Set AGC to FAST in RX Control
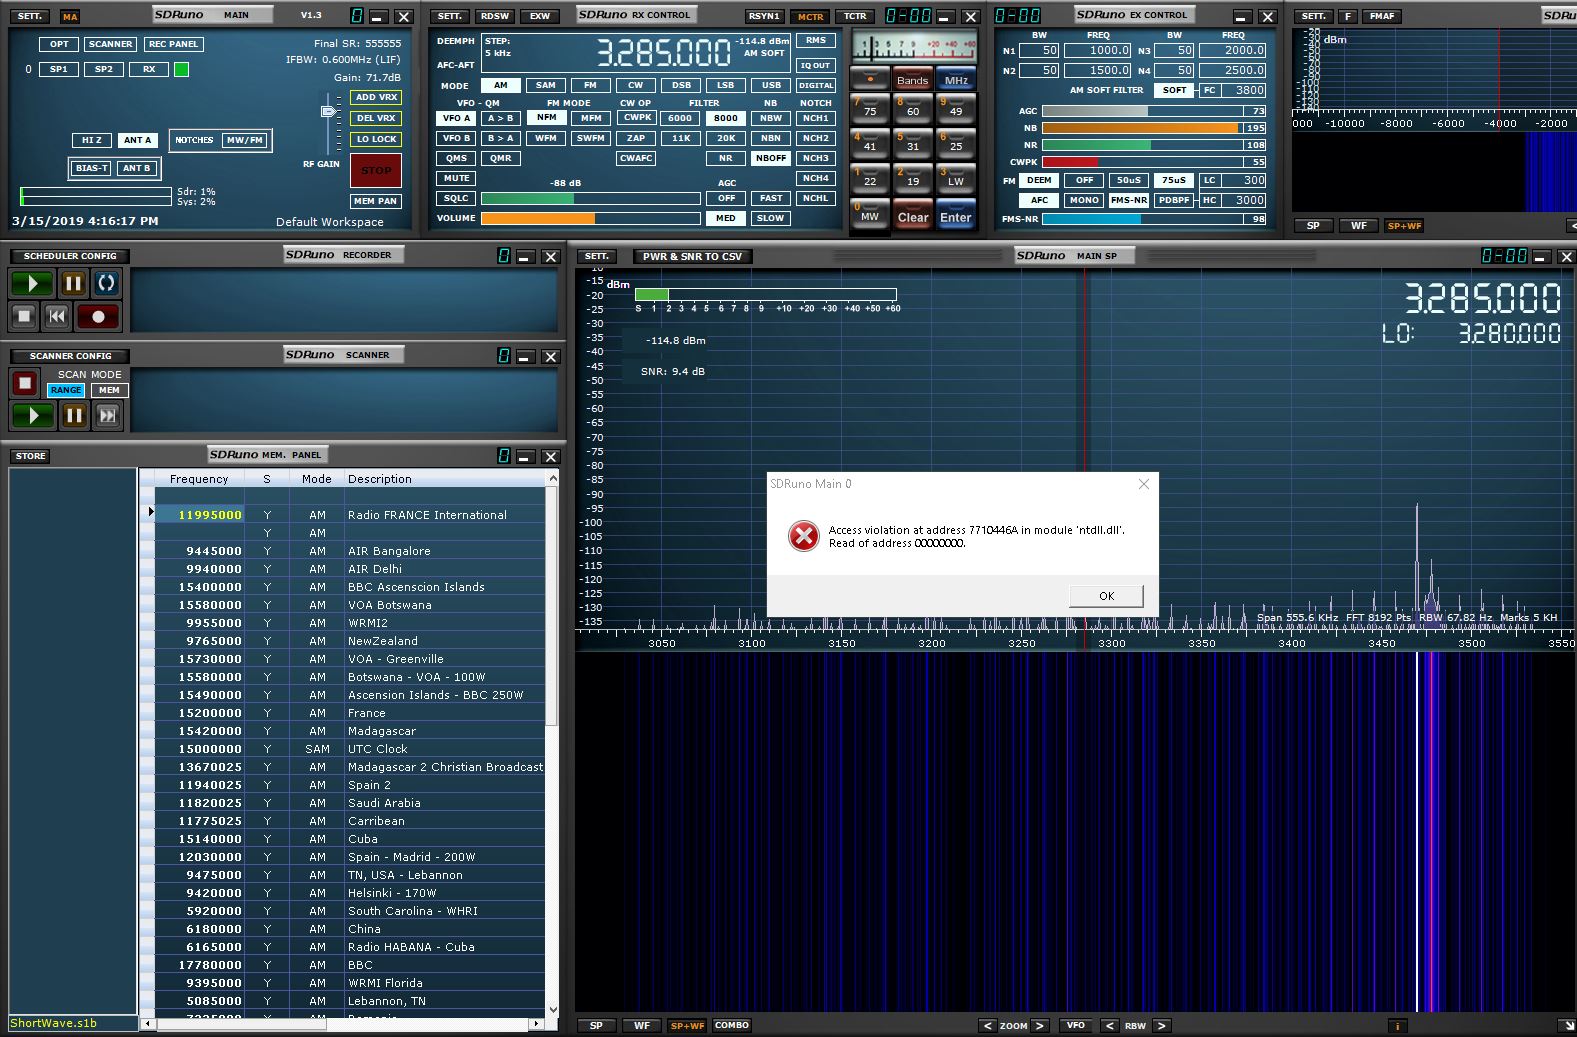The image size is (1577, 1037). coord(771,198)
